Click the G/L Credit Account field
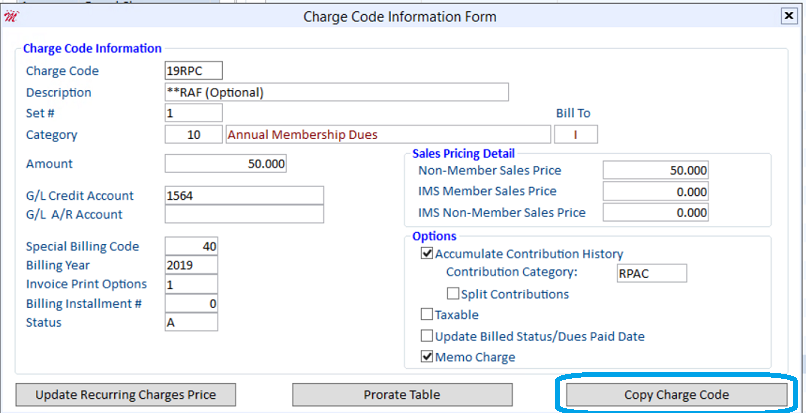Screen dimensions: 806x413 click(x=244, y=195)
